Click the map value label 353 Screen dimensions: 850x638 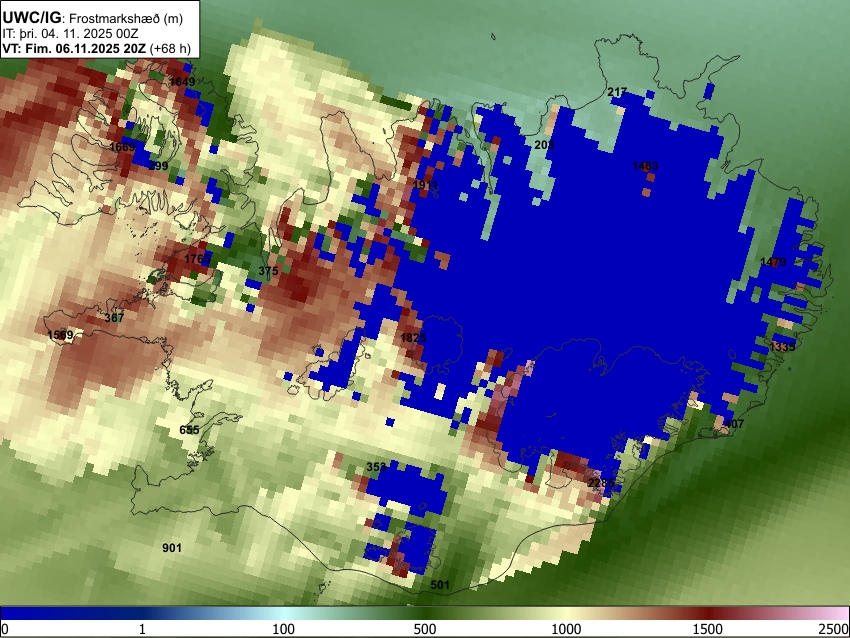click(376, 467)
